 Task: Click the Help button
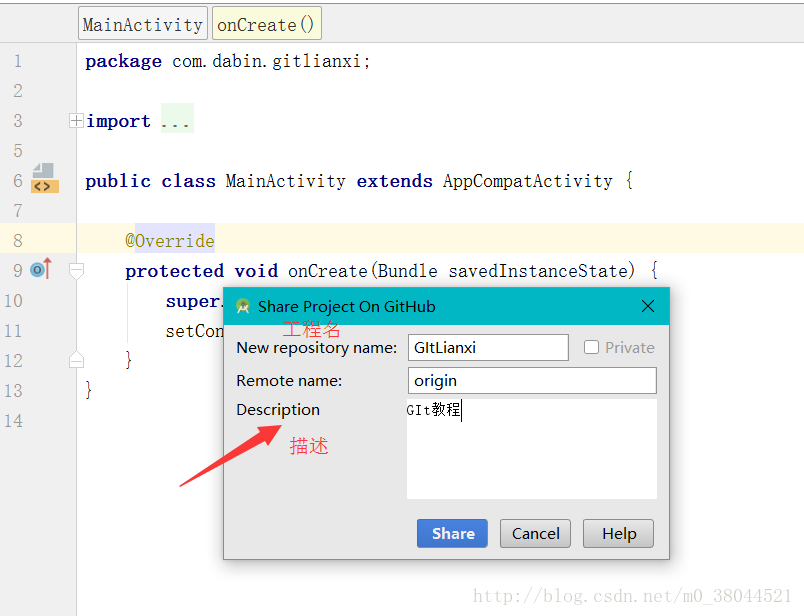pos(618,533)
